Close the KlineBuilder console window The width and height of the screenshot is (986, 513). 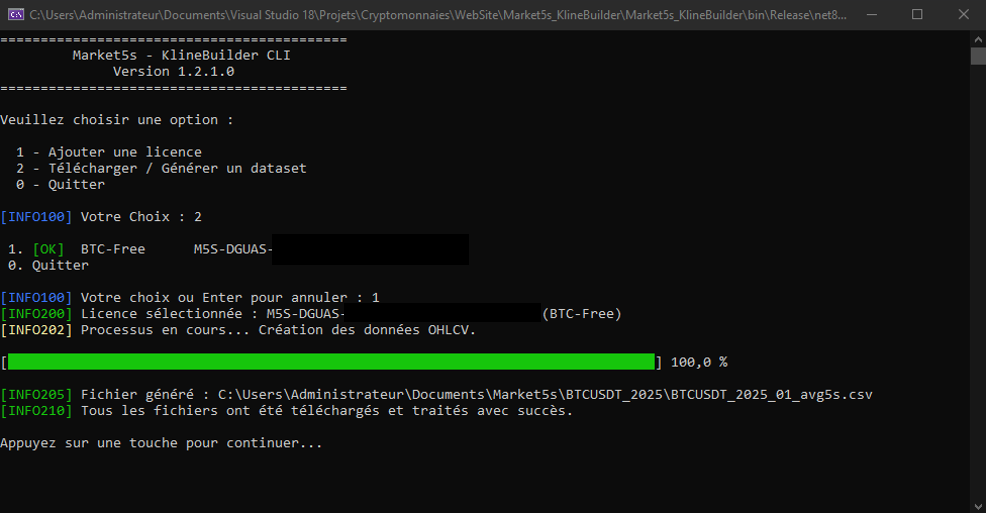point(962,14)
